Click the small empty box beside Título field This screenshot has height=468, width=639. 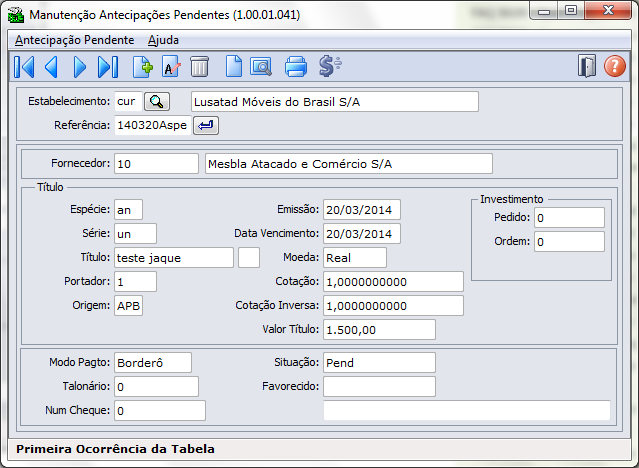coord(249,258)
